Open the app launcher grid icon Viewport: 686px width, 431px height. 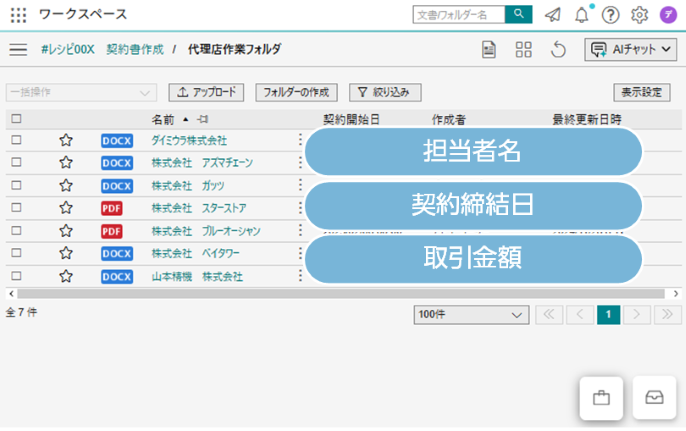[x=18, y=15]
